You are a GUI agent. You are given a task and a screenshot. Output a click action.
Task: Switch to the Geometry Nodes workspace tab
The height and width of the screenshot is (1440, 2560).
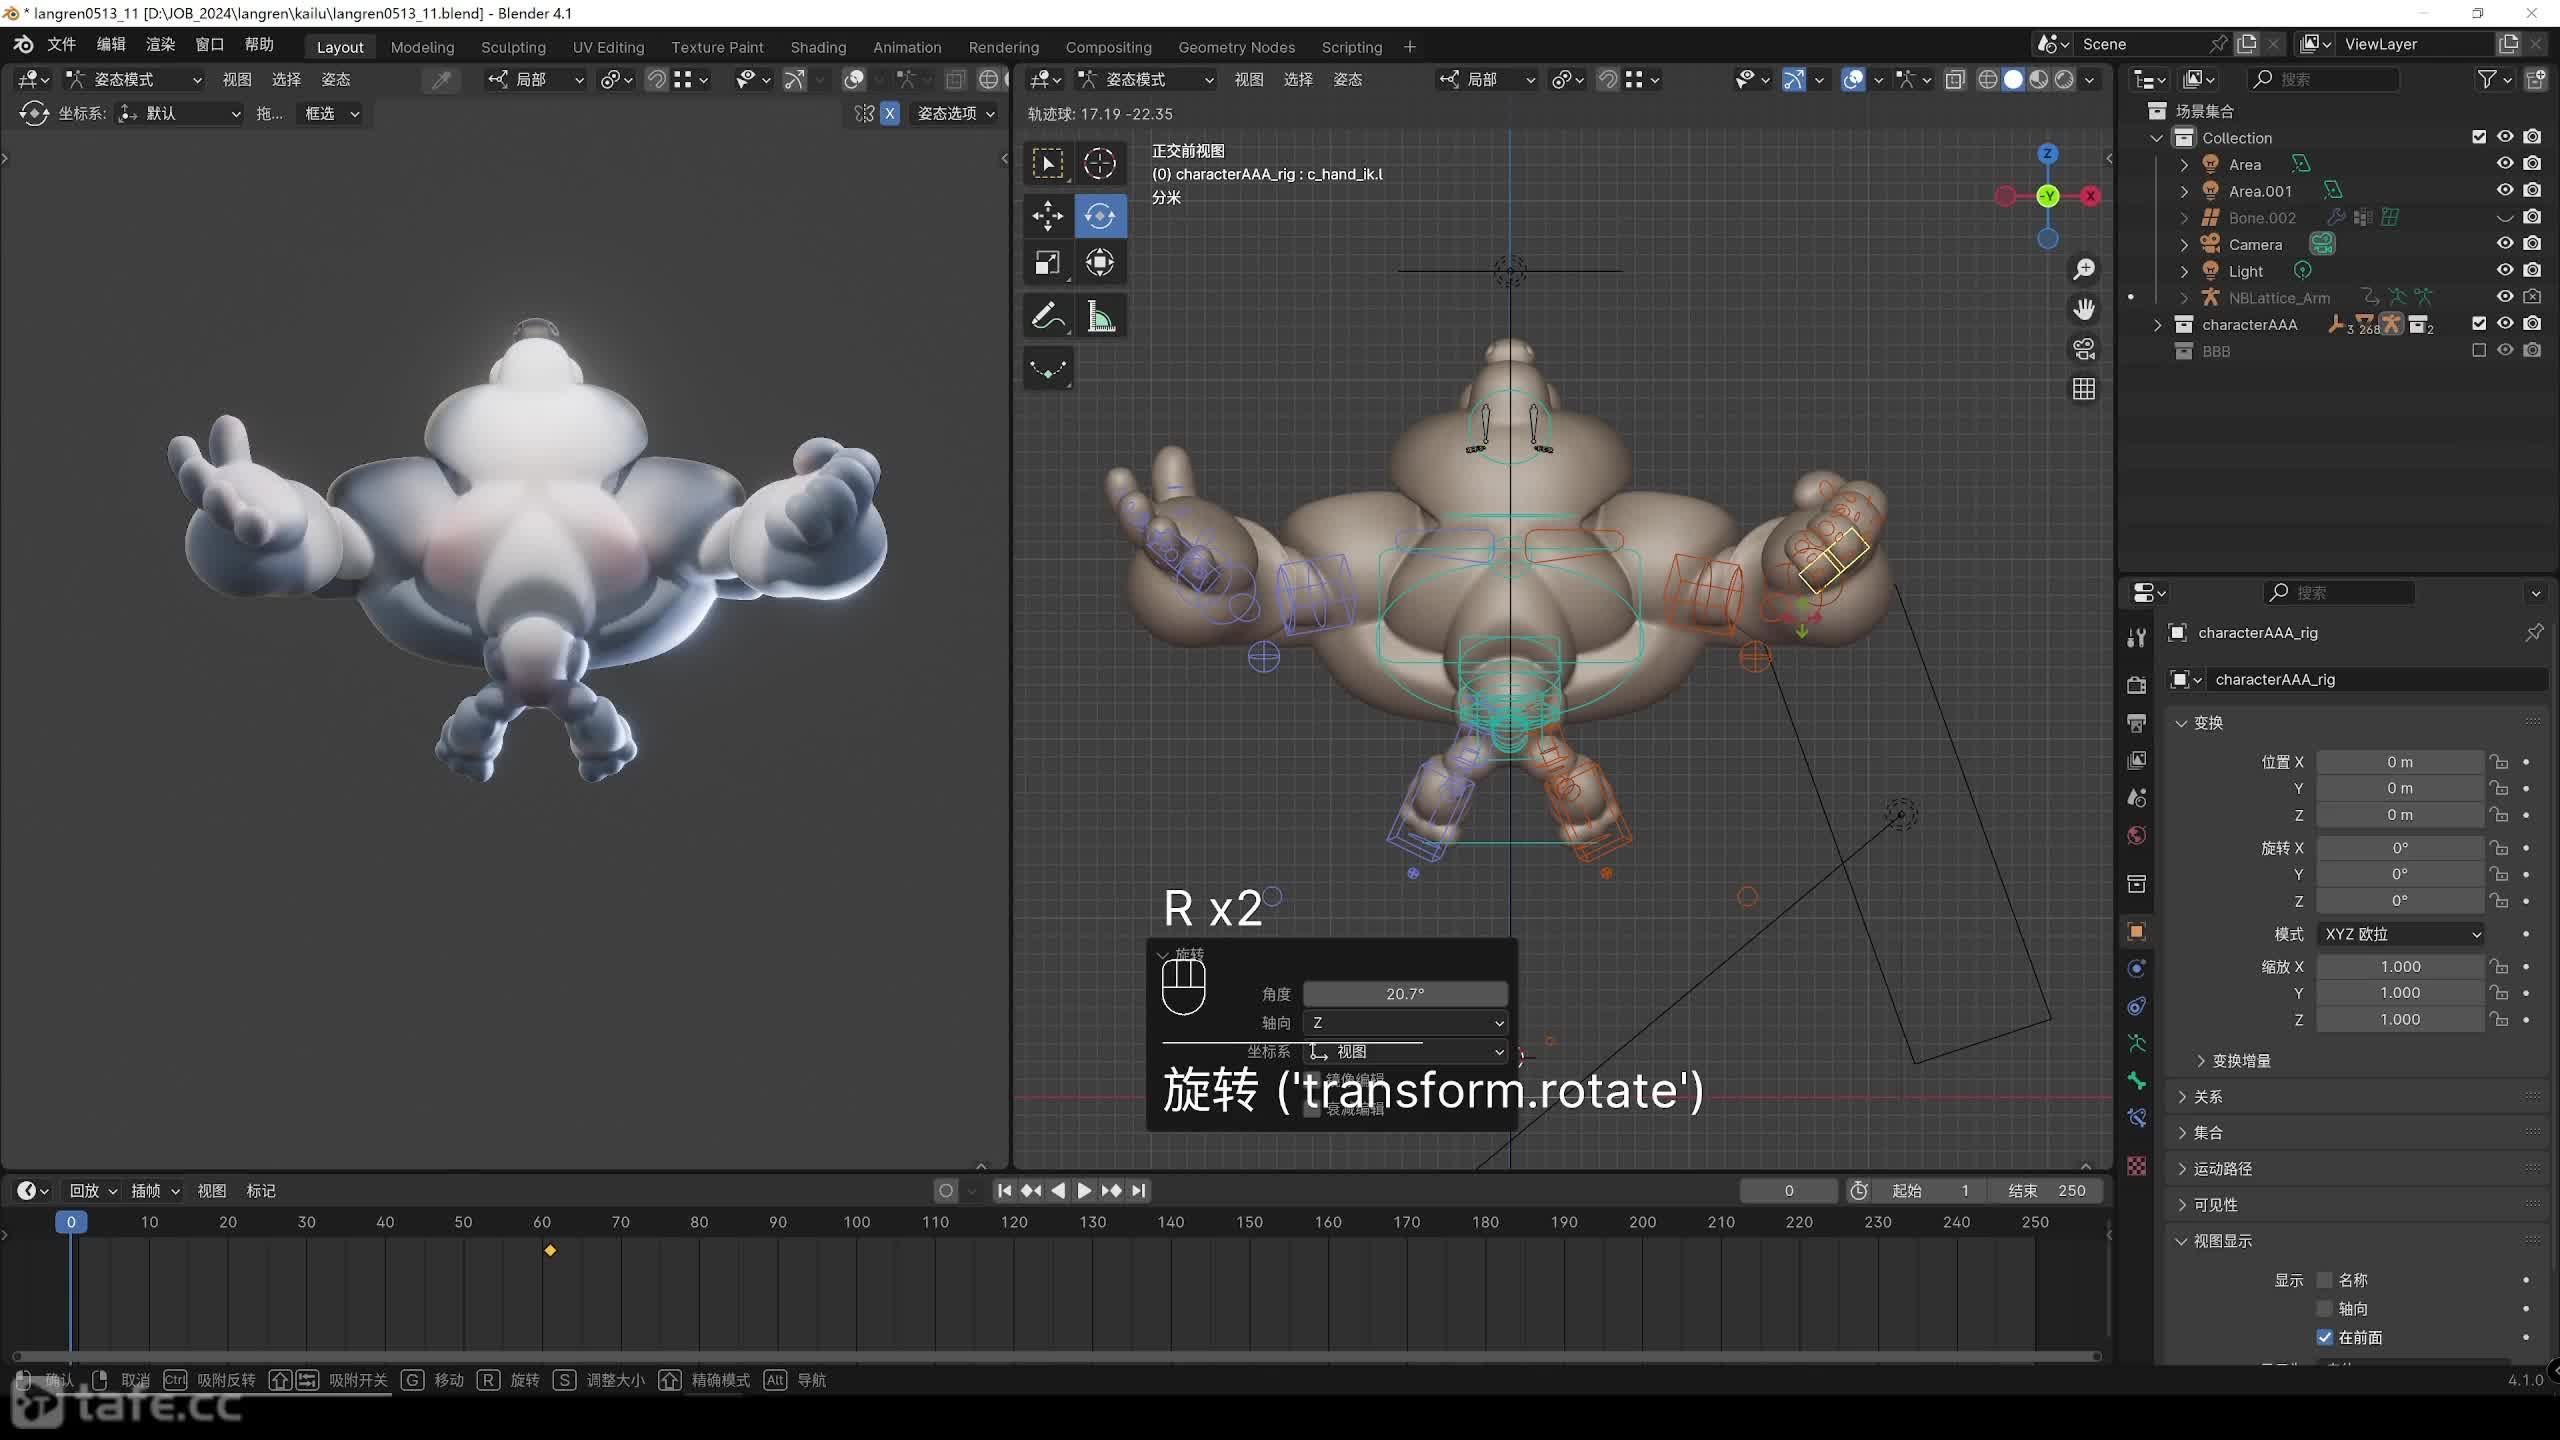tap(1236, 47)
